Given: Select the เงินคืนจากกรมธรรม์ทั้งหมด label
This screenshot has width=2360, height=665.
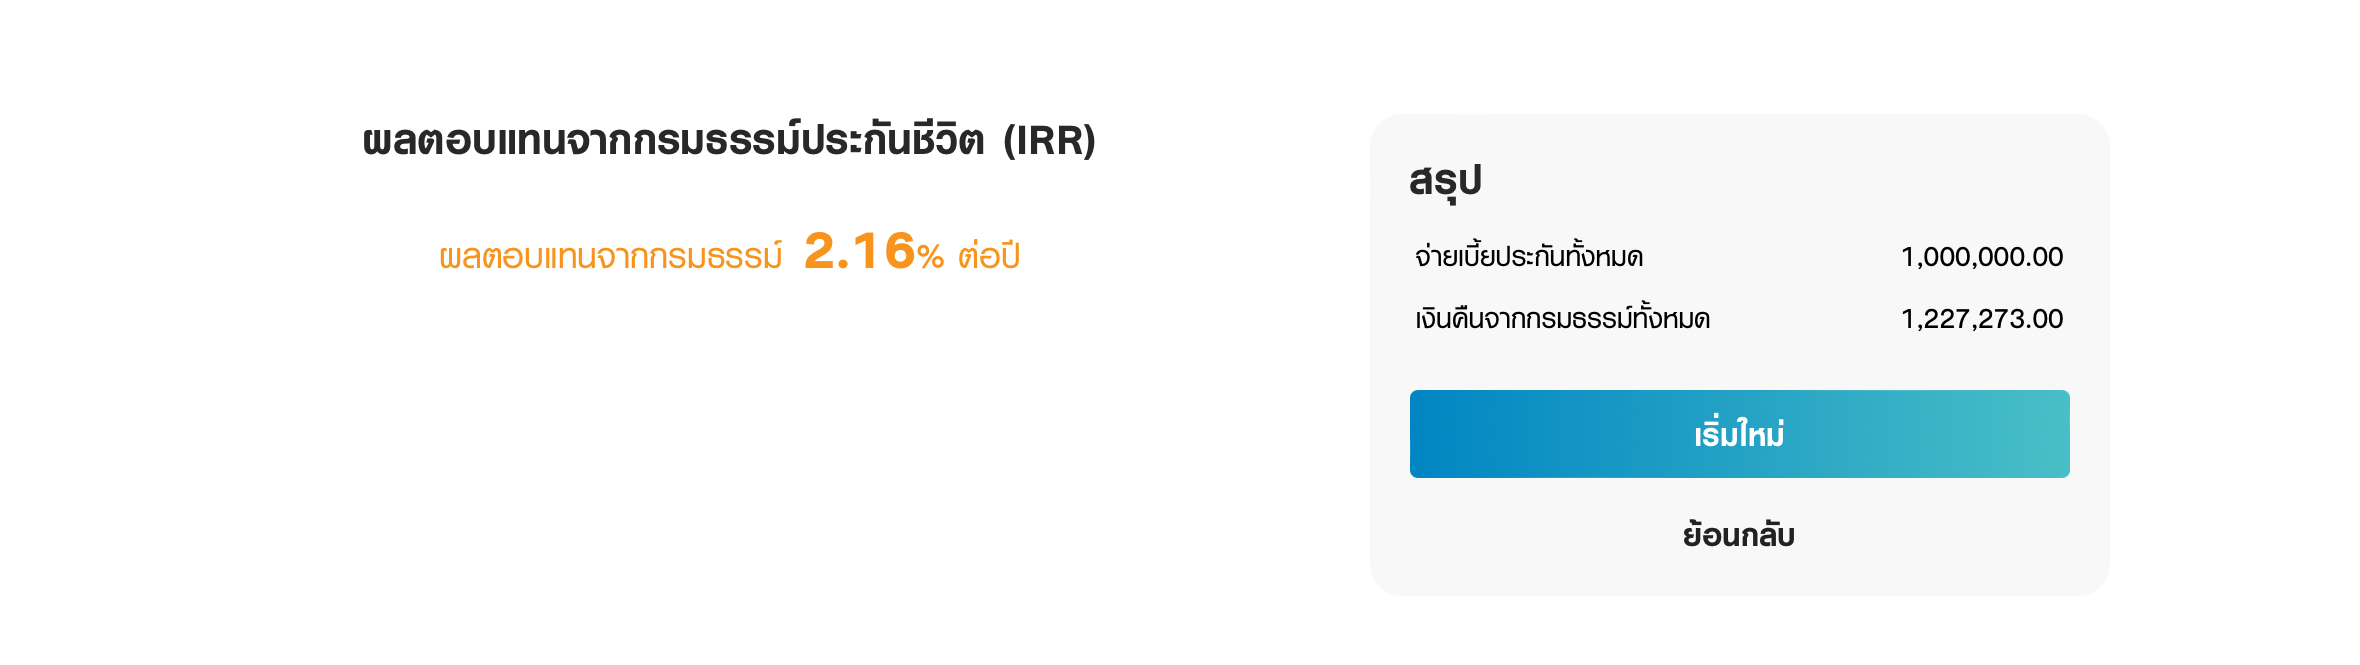Looking at the screenshot, I should pyautogui.click(x=1562, y=319).
